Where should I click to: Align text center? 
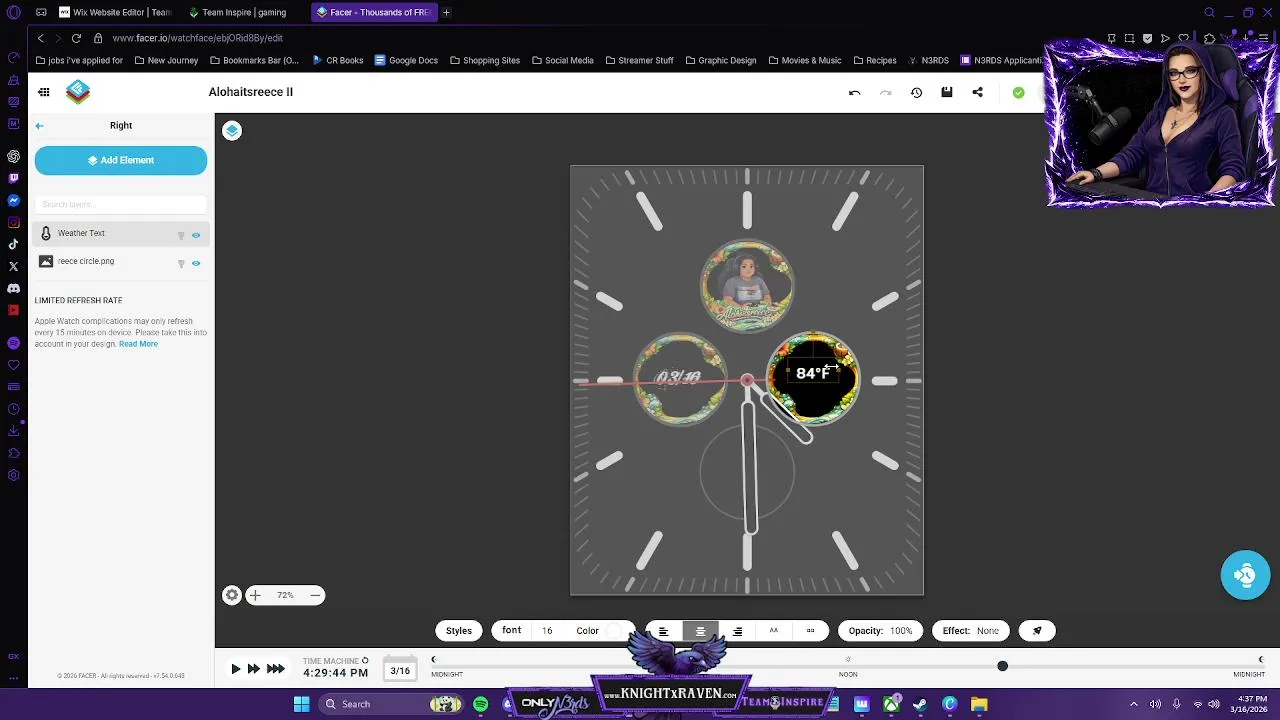(x=700, y=631)
